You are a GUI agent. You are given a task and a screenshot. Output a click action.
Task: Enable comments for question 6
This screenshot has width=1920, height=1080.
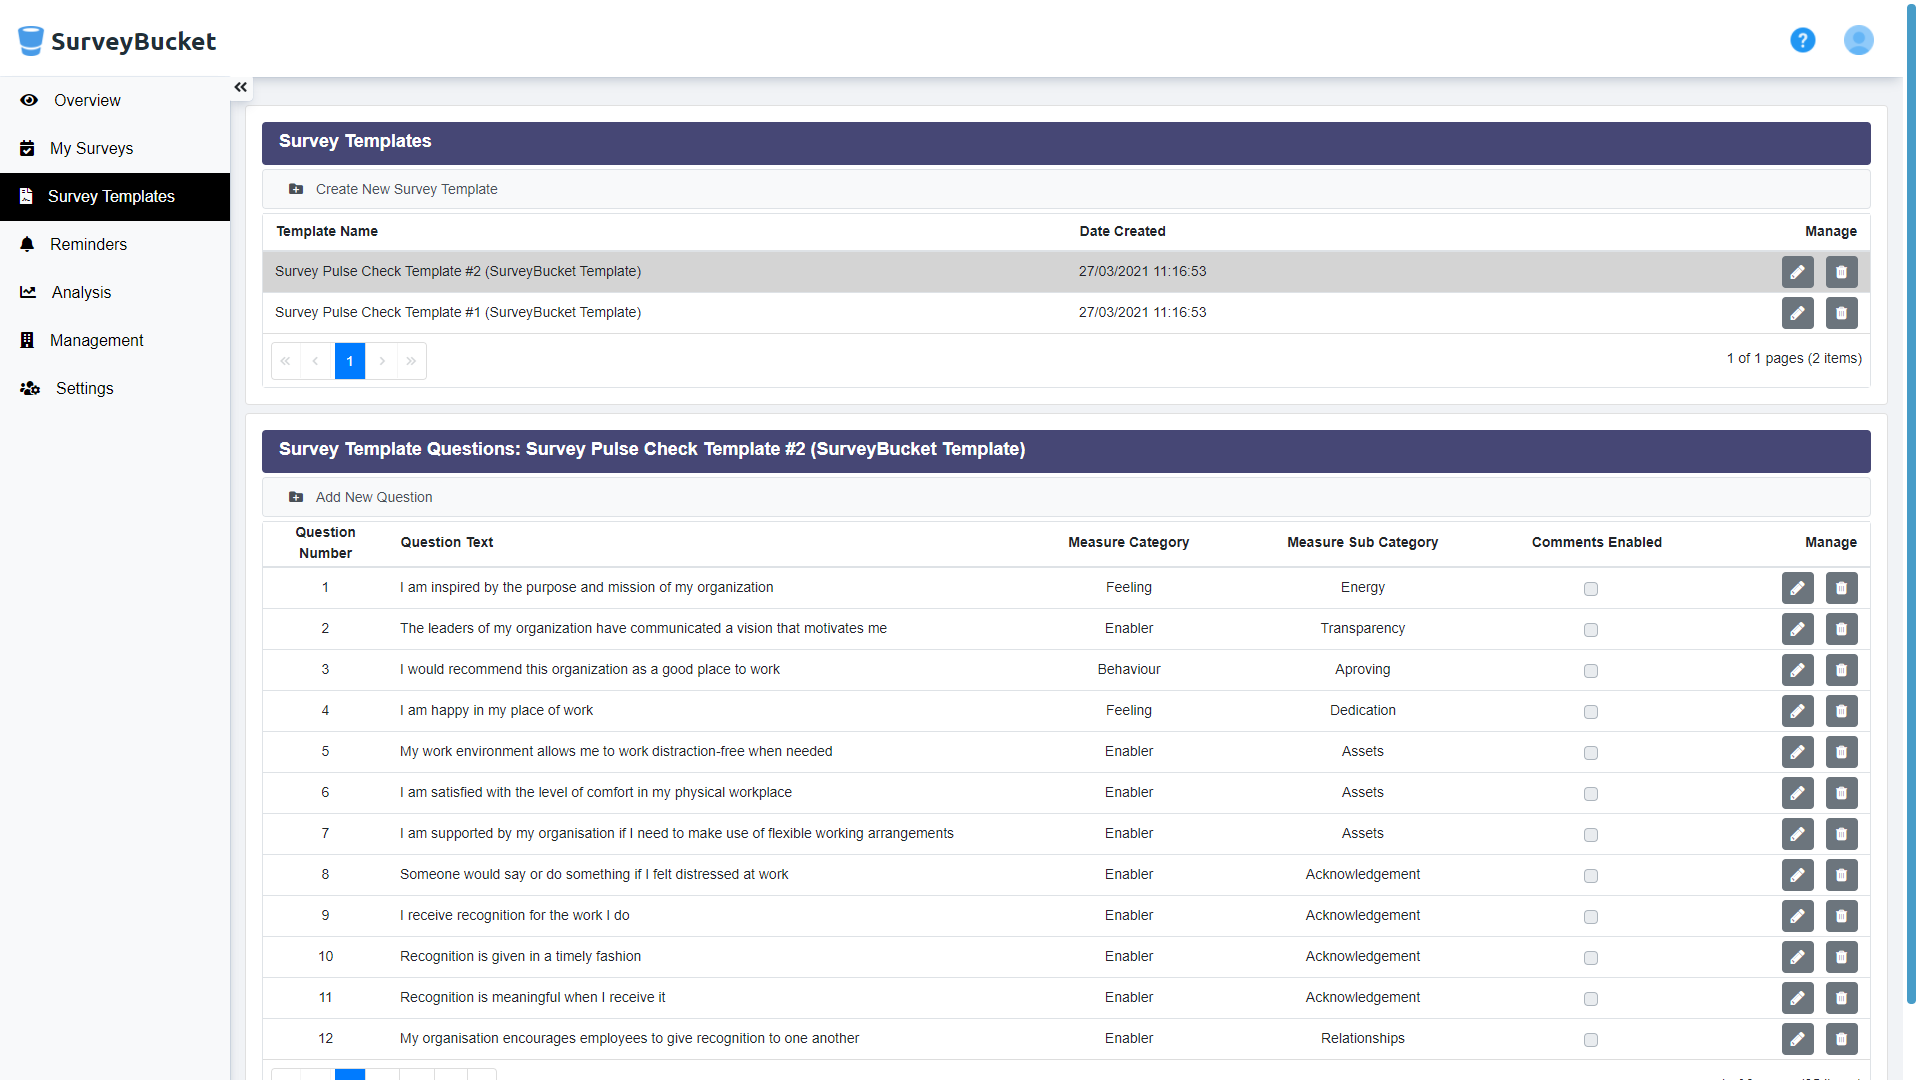pyautogui.click(x=1591, y=794)
